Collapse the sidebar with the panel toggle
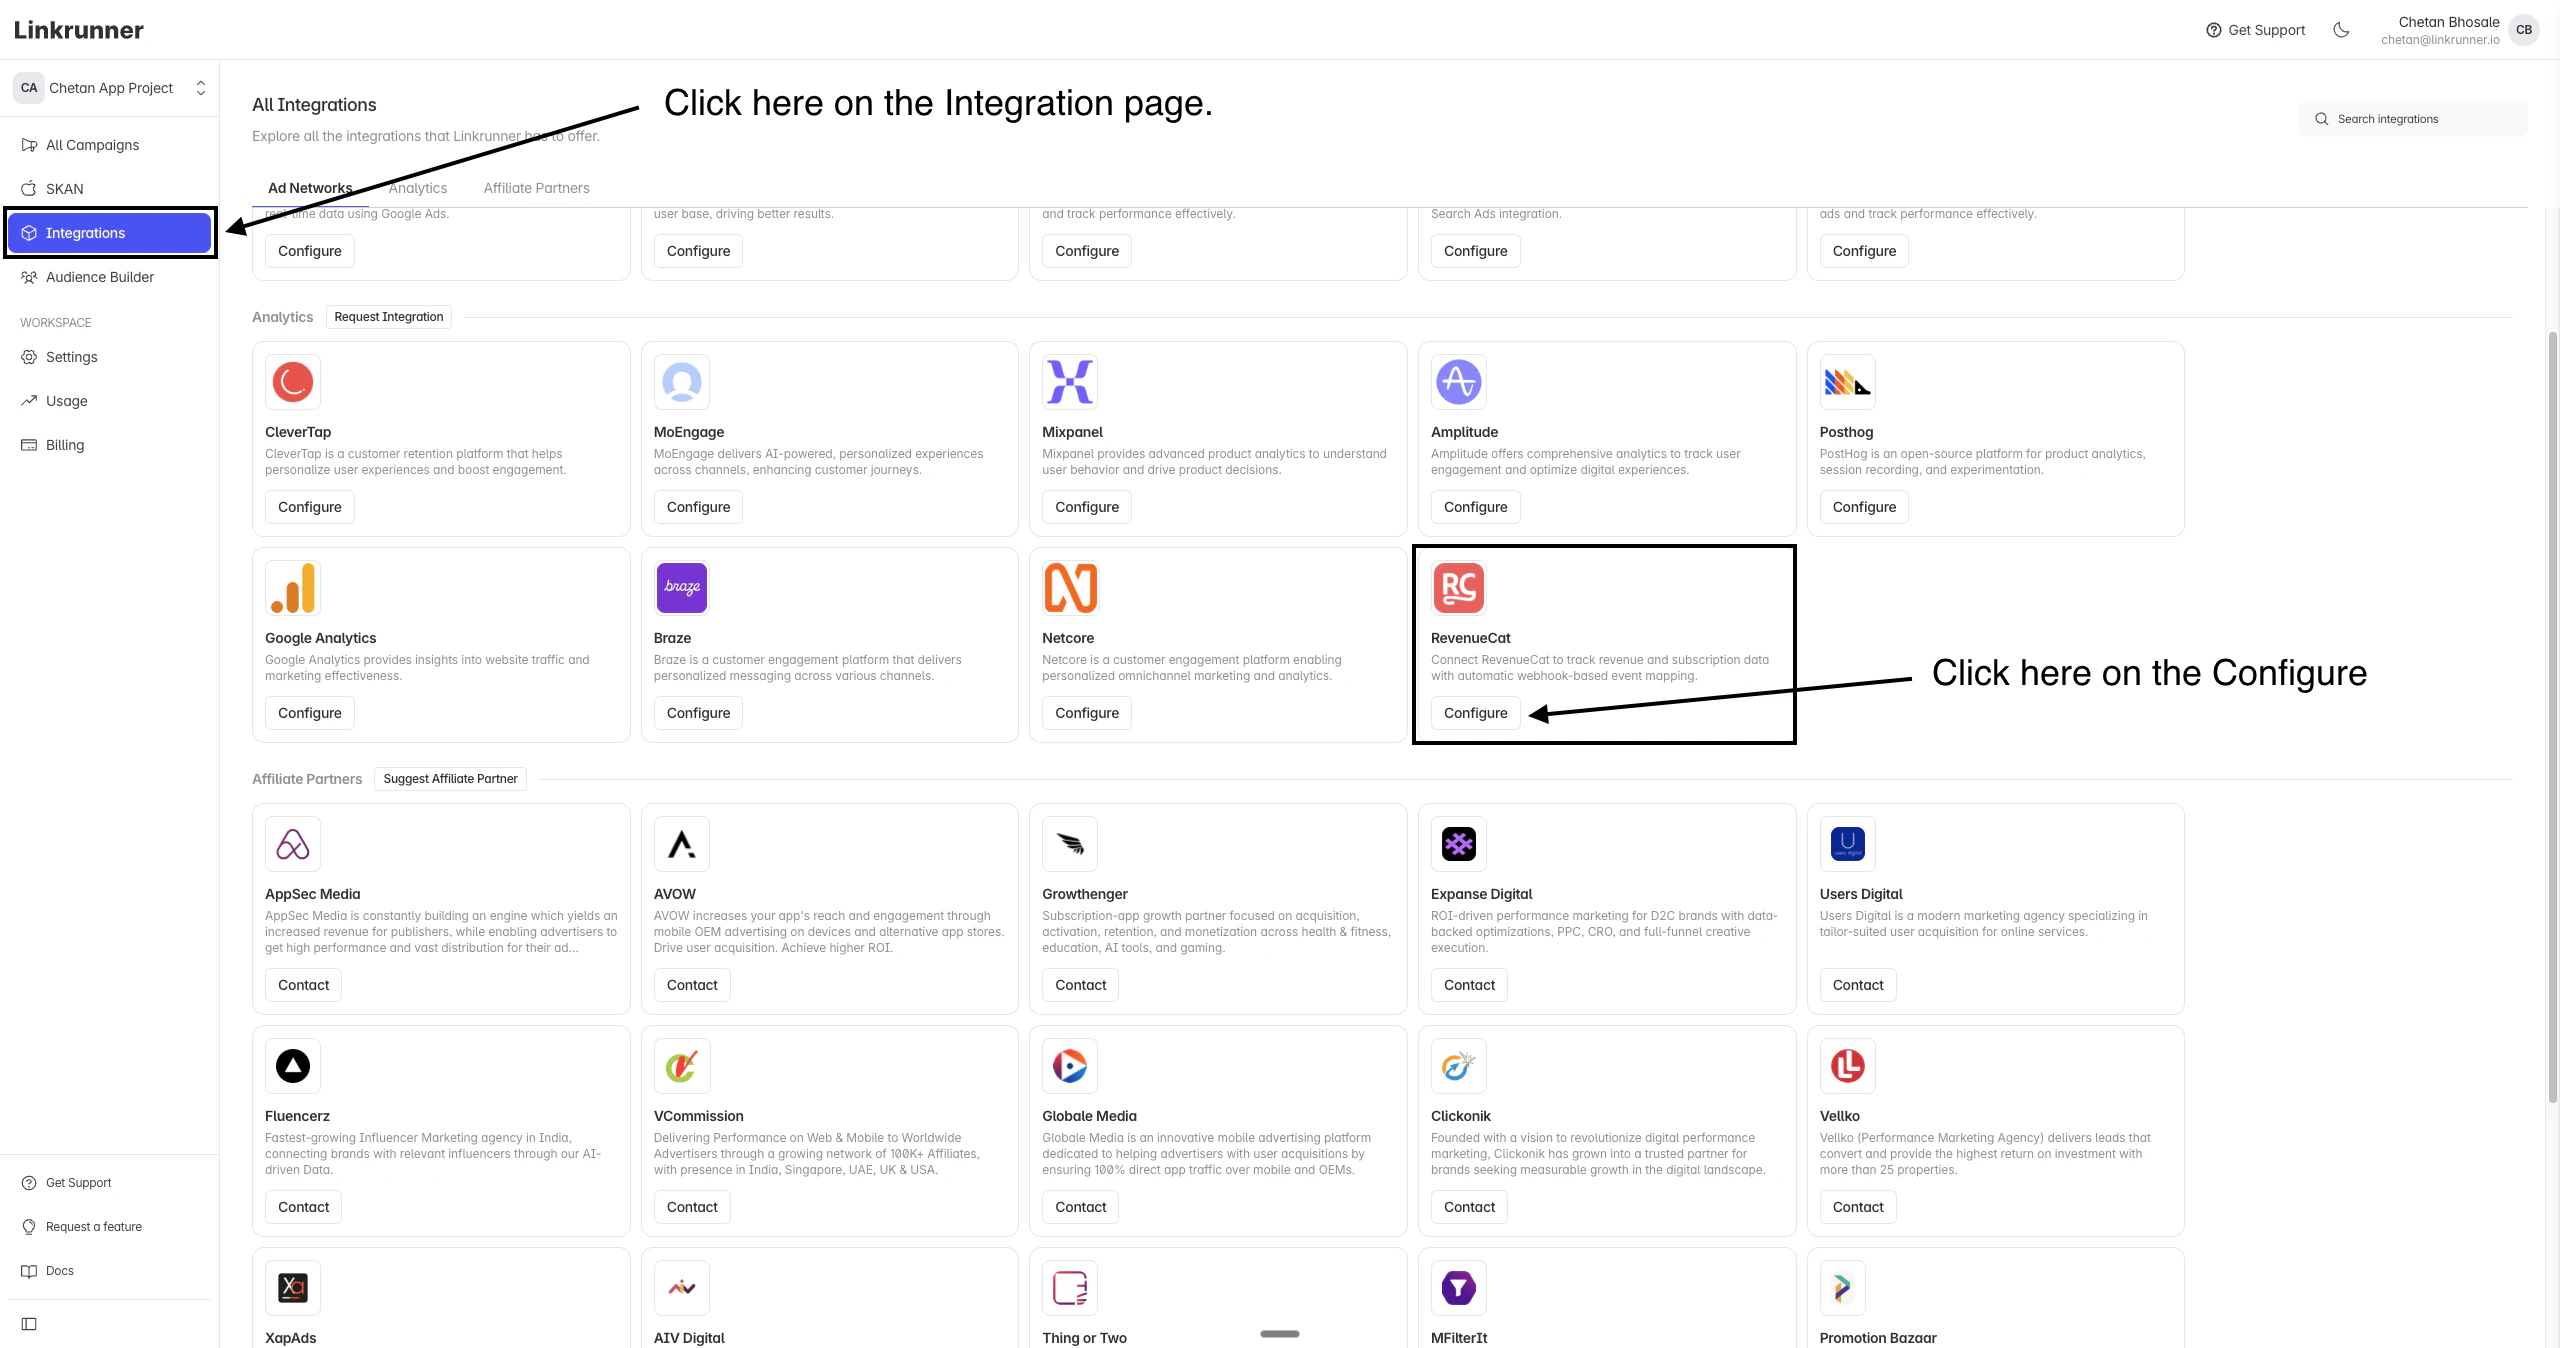 tap(28, 1324)
